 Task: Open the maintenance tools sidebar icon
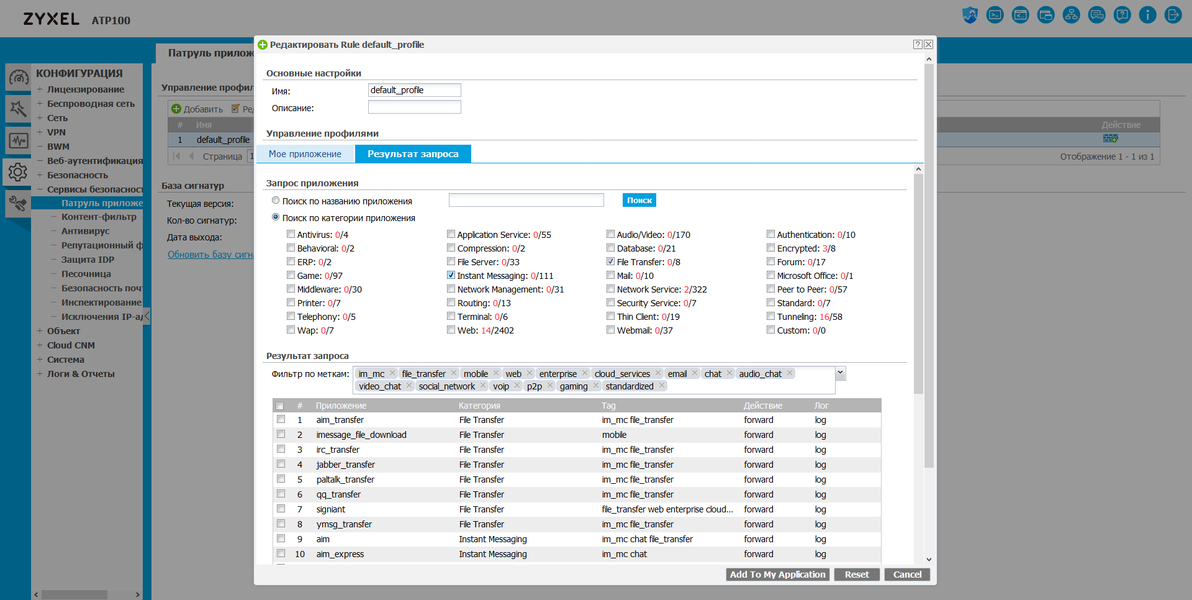coord(18,203)
